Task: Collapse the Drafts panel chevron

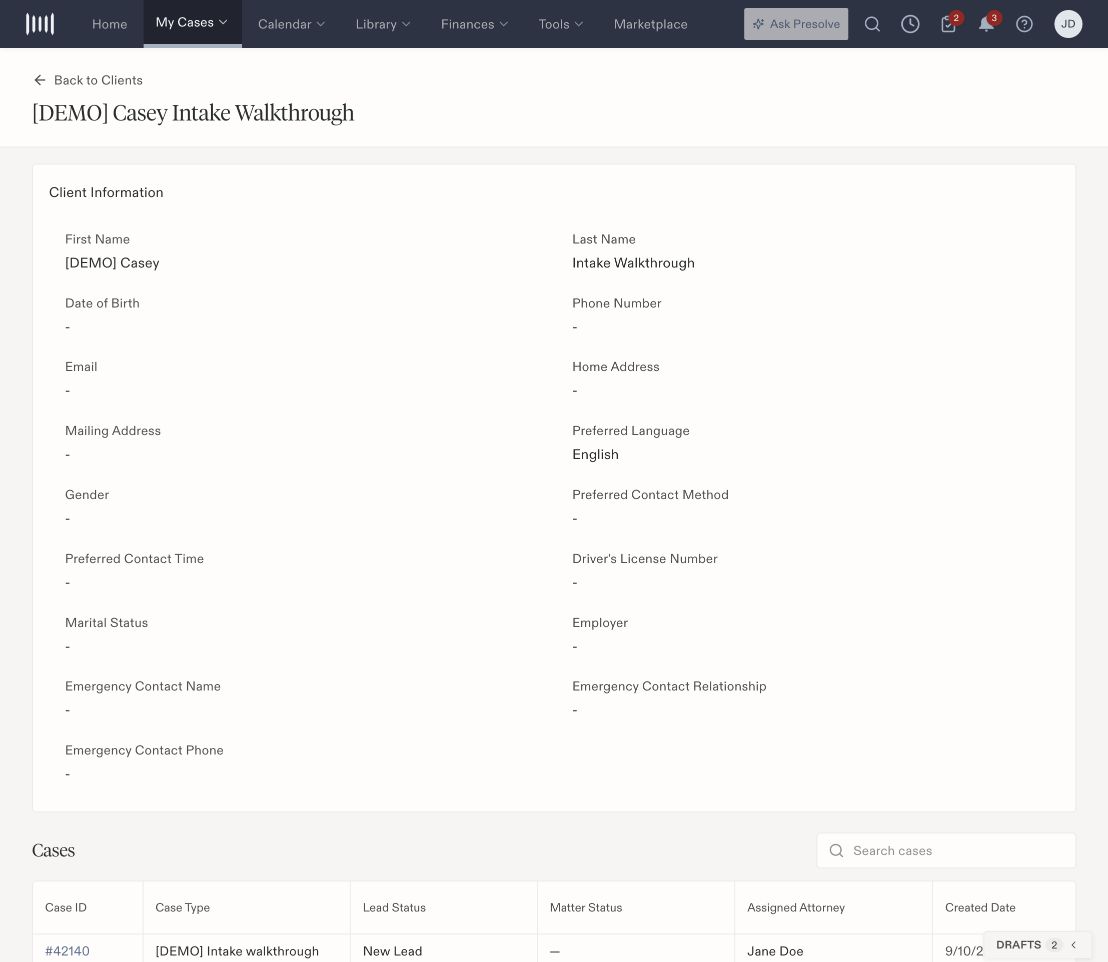Action: pyautogui.click(x=1074, y=945)
